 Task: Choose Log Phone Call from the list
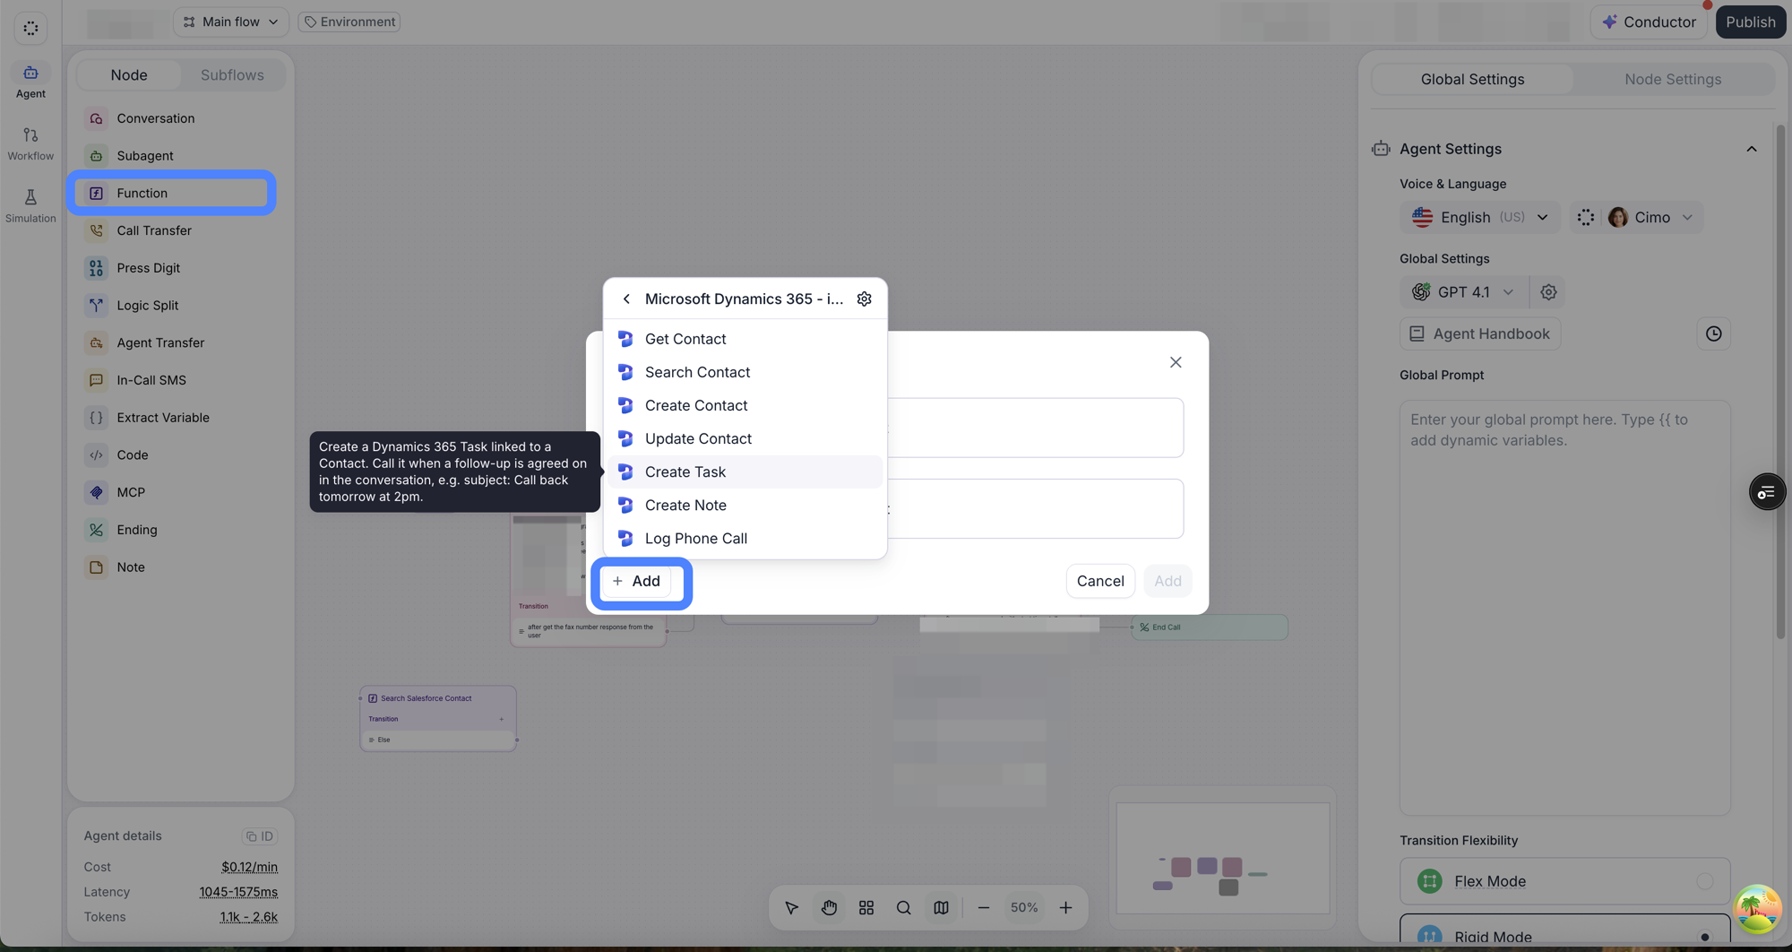(x=745, y=538)
